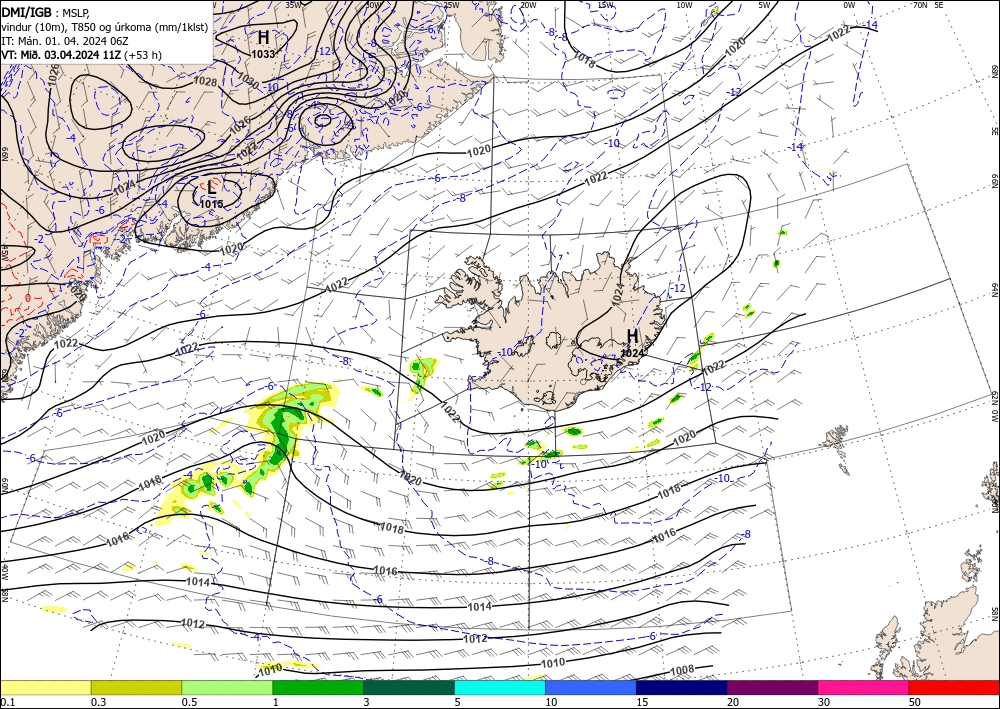Click the "IT: Mán. 01. 04. 2024 06Z" line
1000x709 pixels.
coord(65,41)
